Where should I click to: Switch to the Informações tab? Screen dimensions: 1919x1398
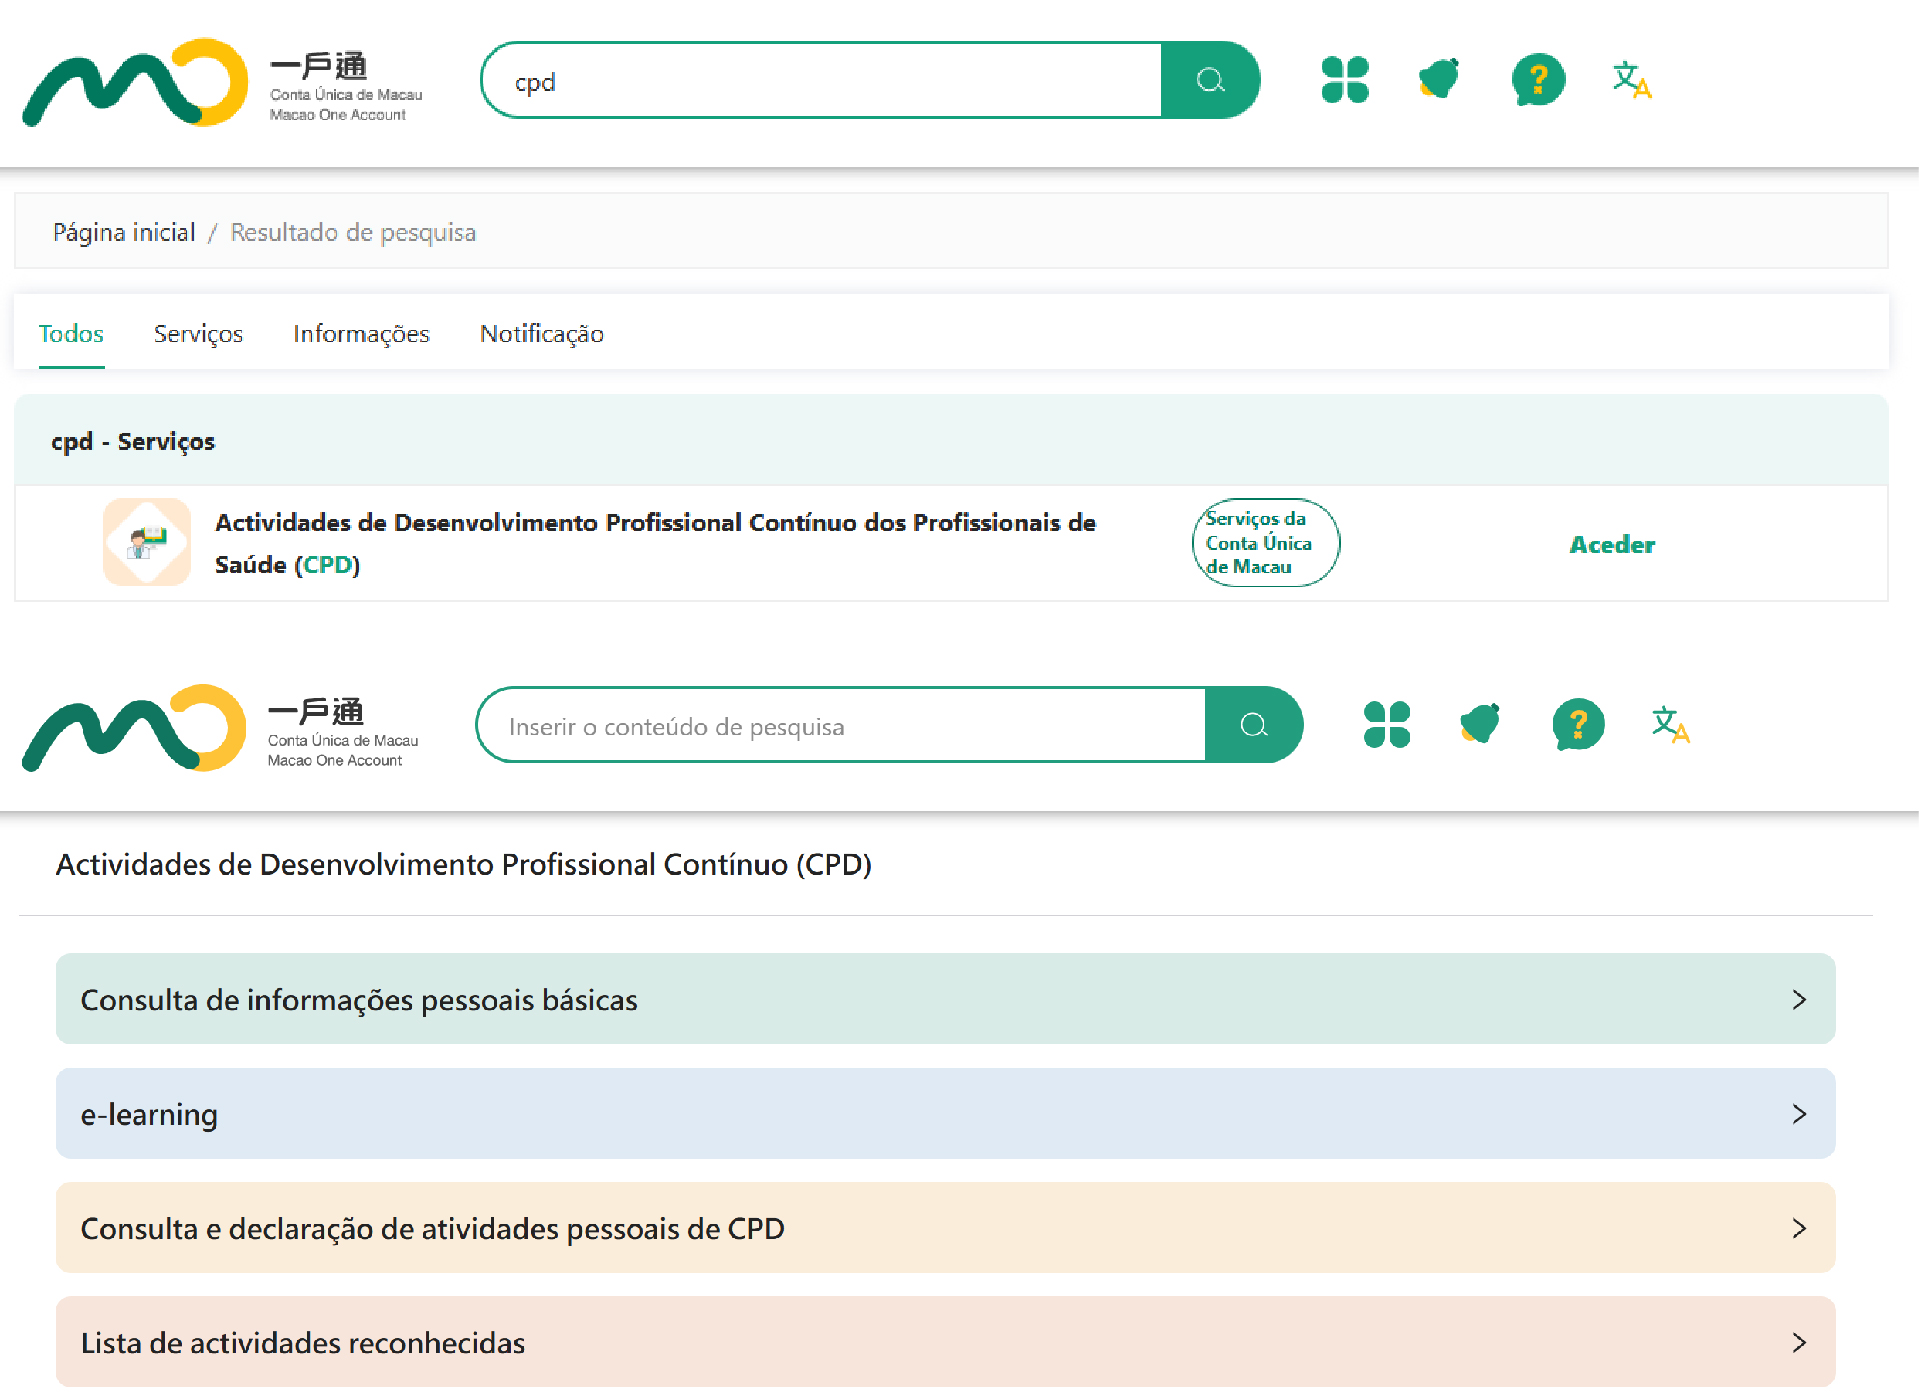(361, 334)
